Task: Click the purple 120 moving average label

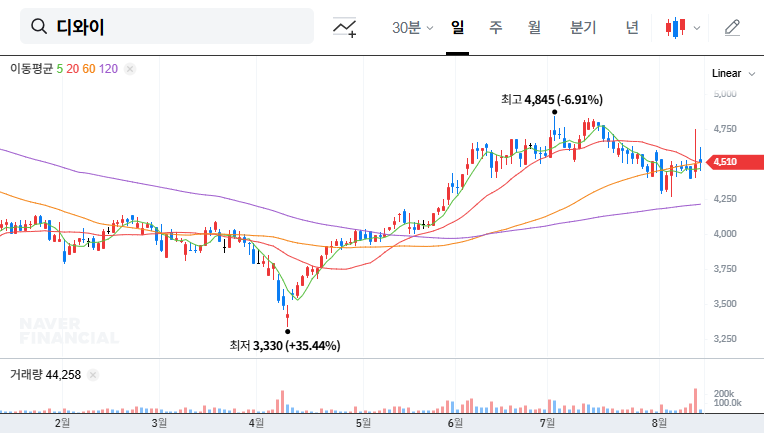Action: [x=109, y=69]
